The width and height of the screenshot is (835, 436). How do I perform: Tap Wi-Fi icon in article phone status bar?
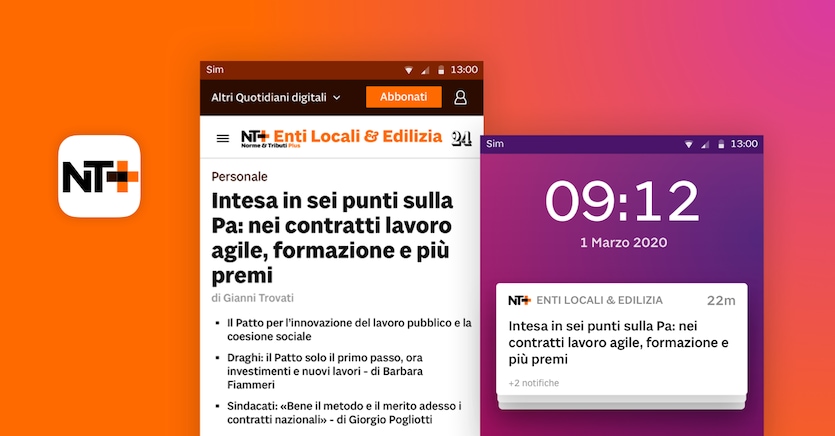click(x=408, y=70)
